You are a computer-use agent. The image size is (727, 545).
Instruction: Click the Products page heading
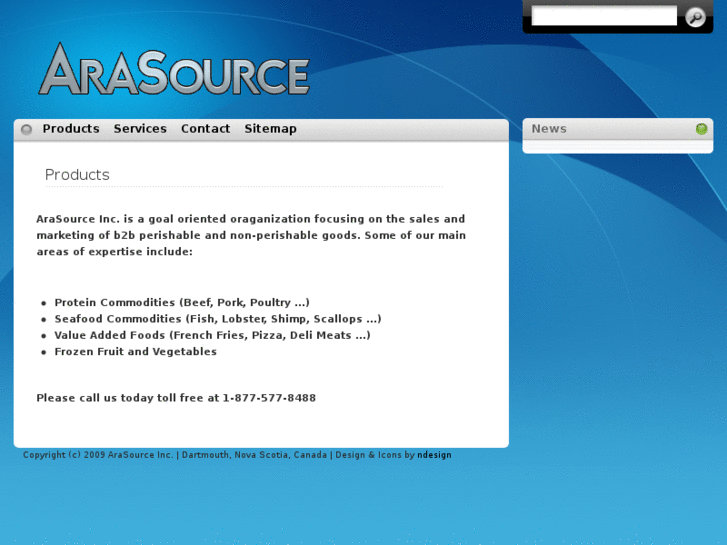(77, 175)
